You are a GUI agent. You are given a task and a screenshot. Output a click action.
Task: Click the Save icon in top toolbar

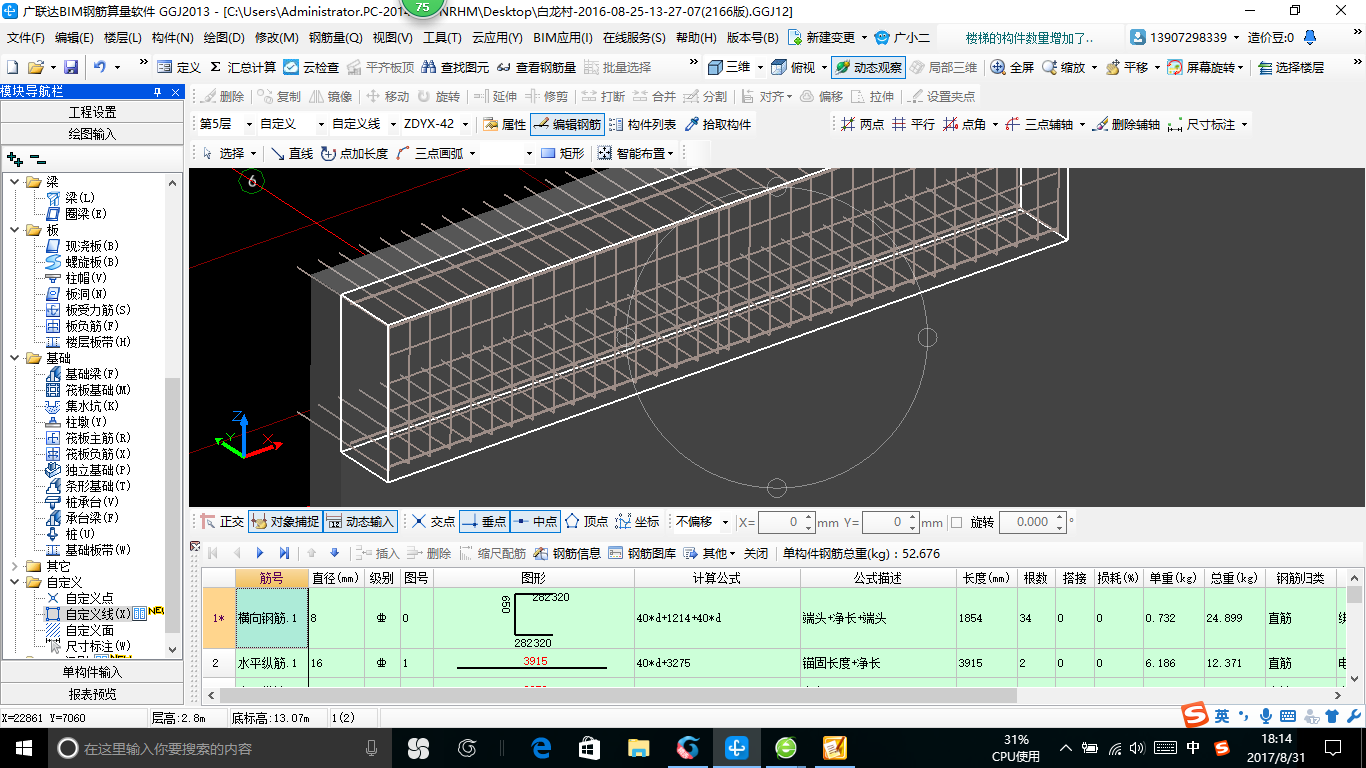(71, 67)
